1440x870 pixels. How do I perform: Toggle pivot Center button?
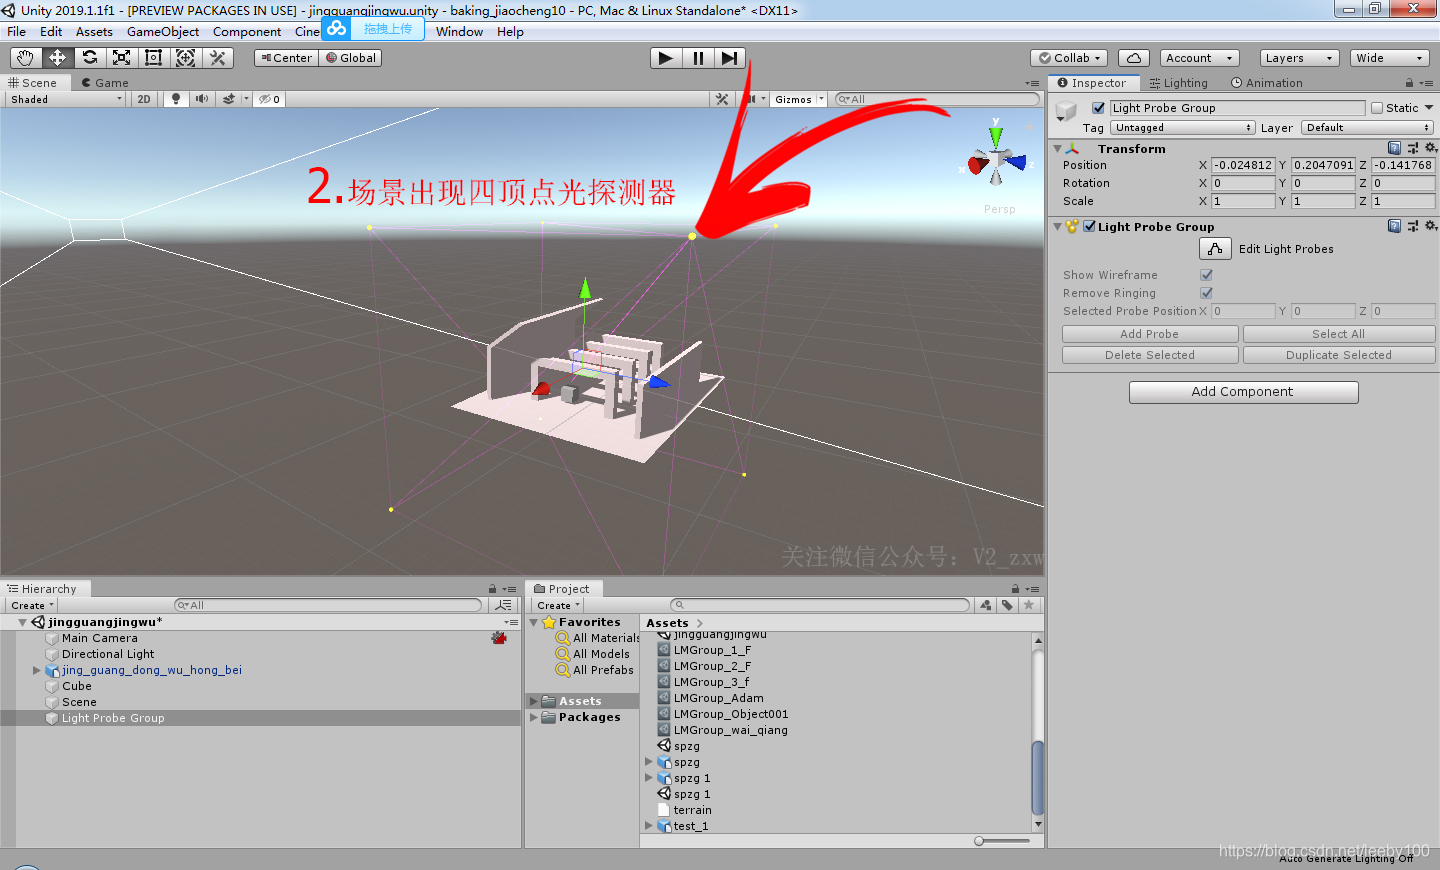[x=286, y=58]
